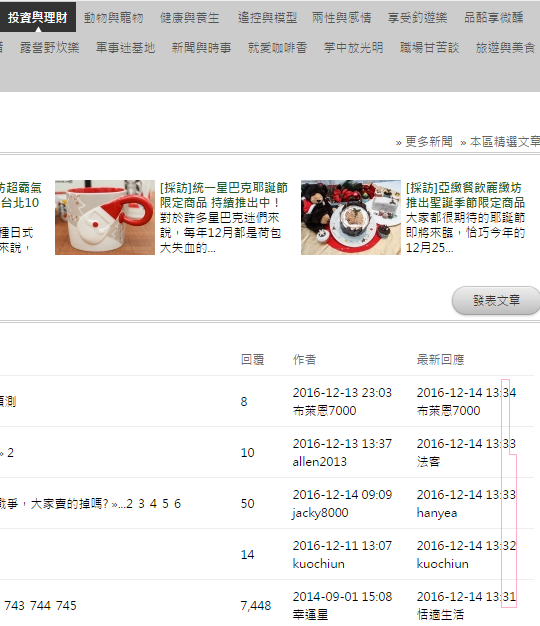Select 掌中放光明 category
Image resolution: width=540 pixels, height=626 pixels.
coord(353,48)
